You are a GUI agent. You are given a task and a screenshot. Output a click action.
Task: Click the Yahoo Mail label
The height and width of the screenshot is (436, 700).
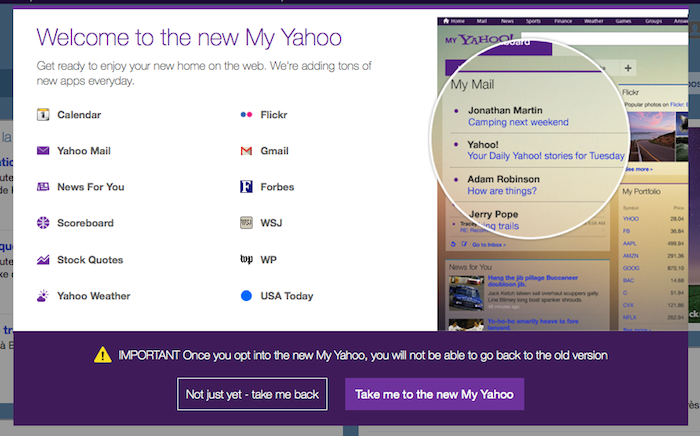coord(84,151)
